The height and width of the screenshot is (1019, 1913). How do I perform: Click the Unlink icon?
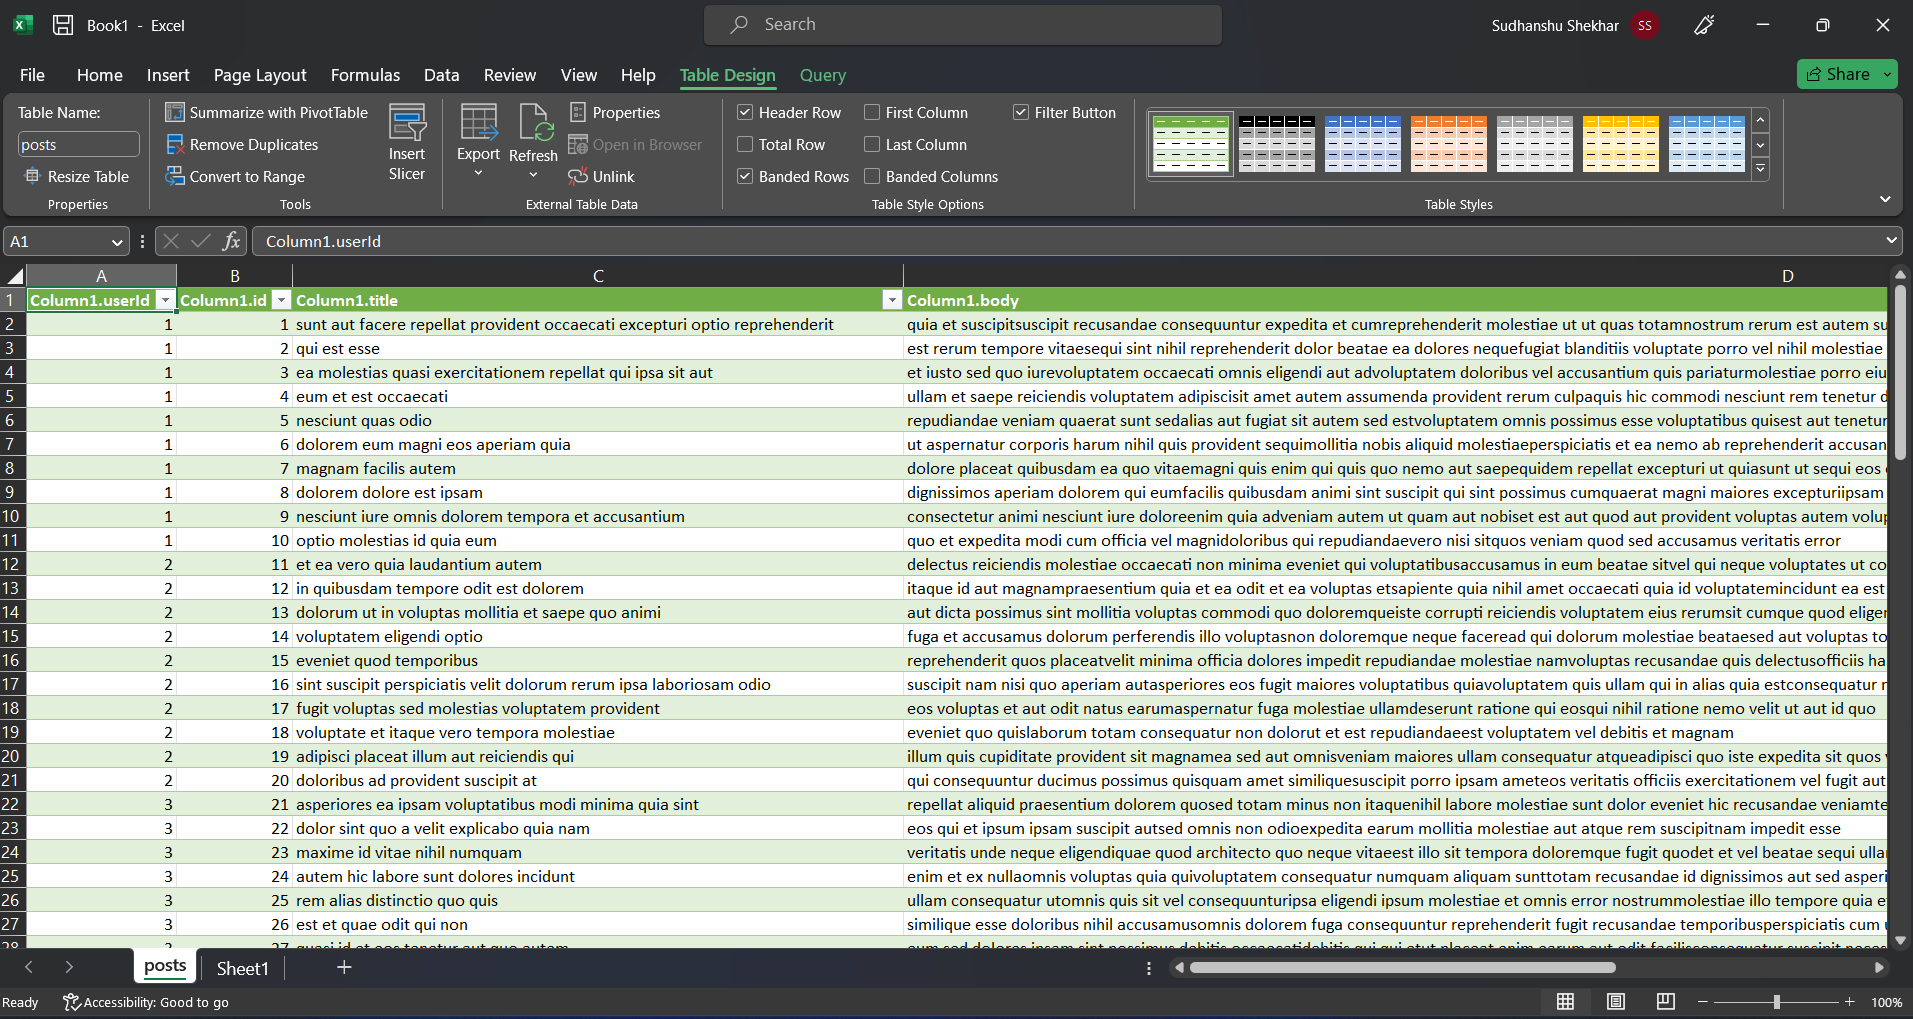(578, 177)
